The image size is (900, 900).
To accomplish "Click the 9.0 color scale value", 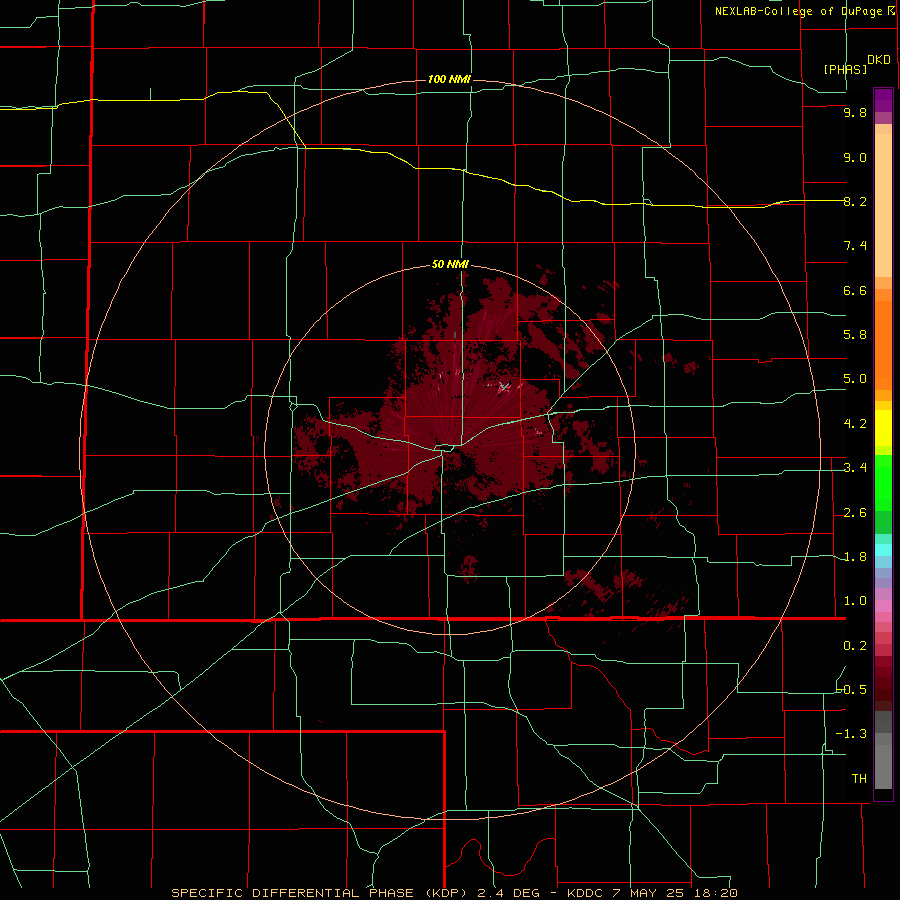I will point(855,157).
